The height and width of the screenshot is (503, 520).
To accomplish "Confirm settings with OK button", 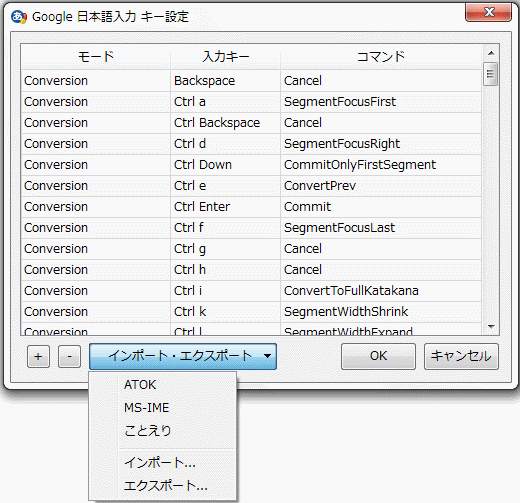I will (378, 356).
